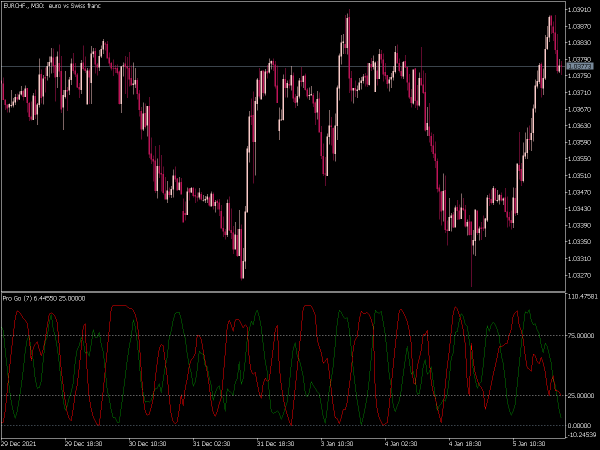Viewport: 600px width, 450px height.
Task: Click price scale value 1.03750
Action: point(580,76)
